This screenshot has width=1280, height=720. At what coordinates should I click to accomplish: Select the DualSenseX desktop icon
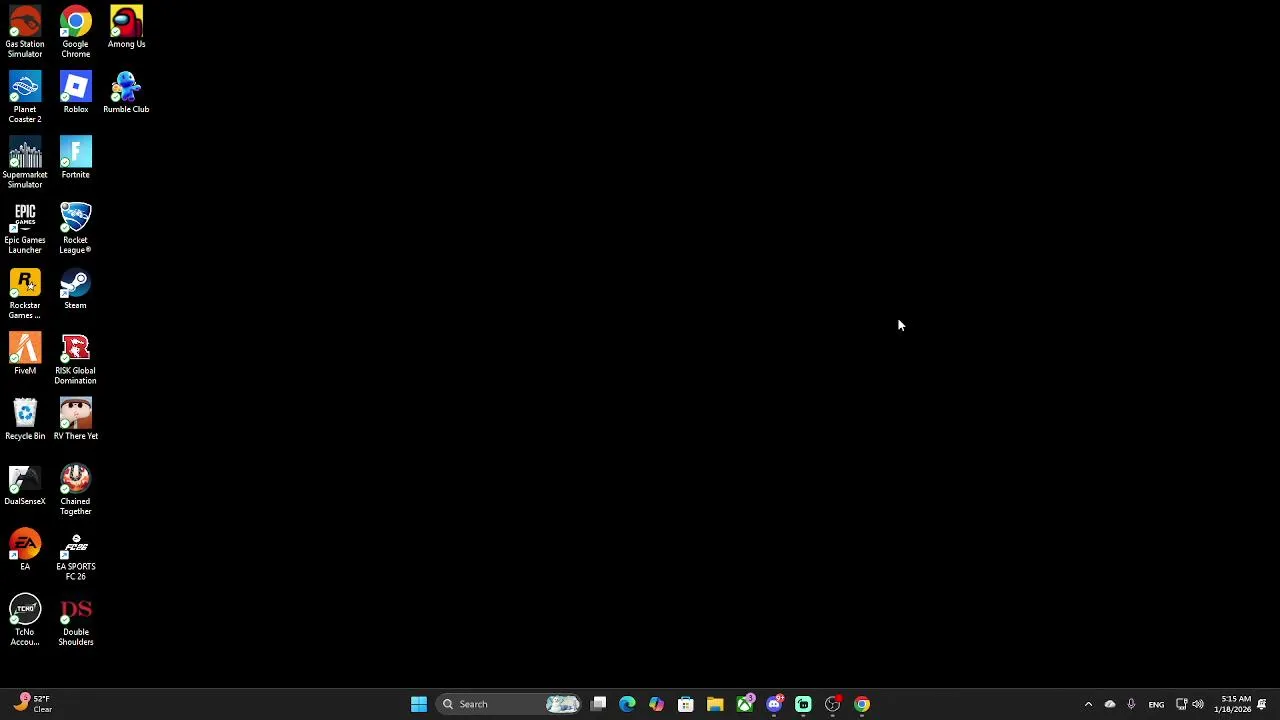25,484
